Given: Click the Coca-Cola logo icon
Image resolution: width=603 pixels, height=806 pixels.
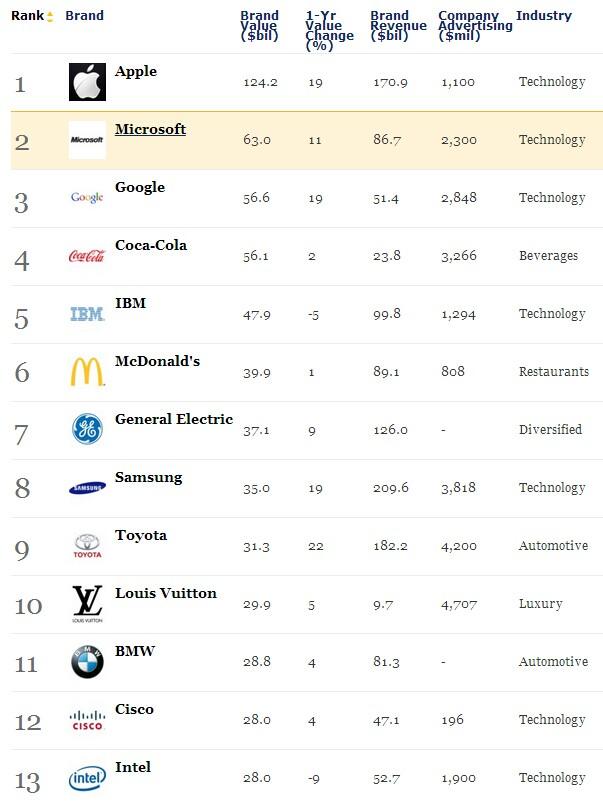Looking at the screenshot, I should pyautogui.click(x=87, y=256).
